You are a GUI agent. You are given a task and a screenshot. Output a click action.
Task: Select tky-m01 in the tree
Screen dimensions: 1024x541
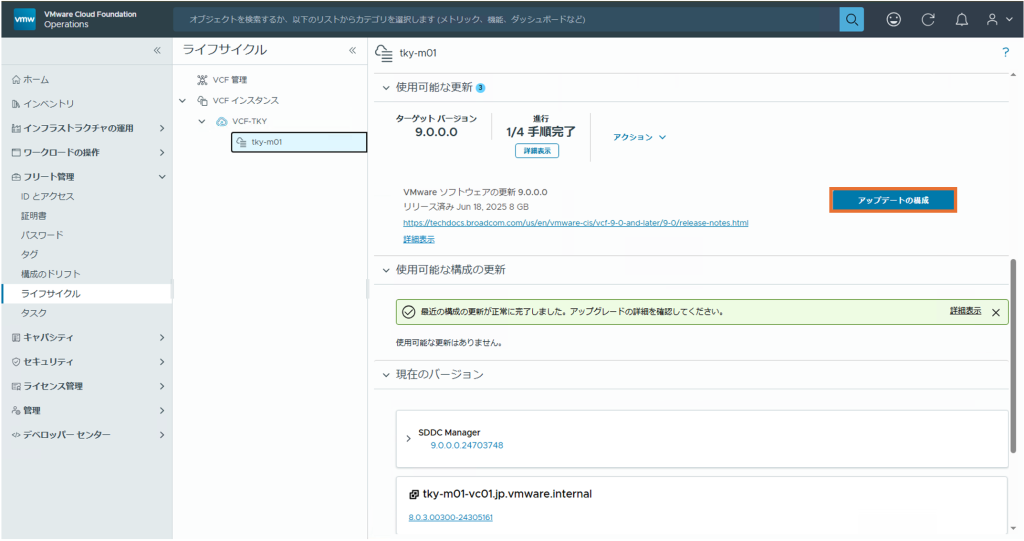[x=299, y=142]
